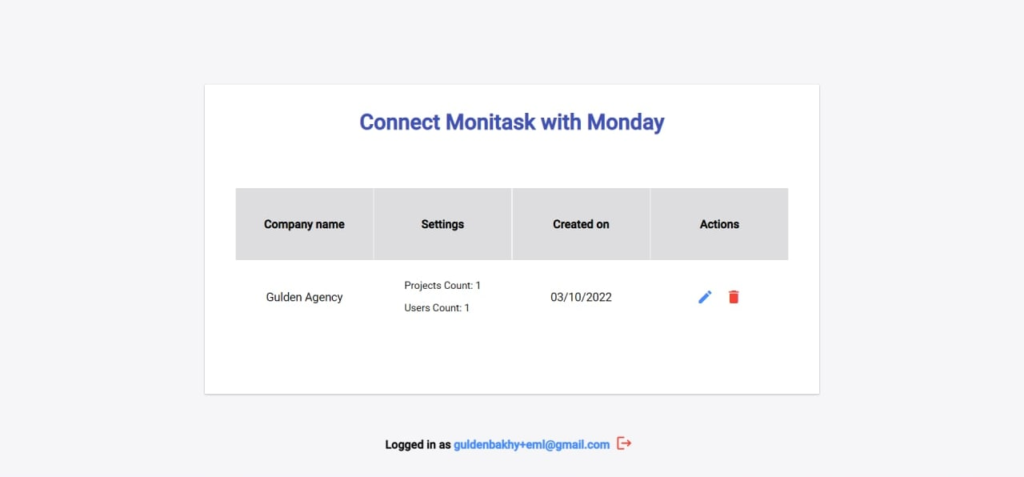Click the Company name column header

click(x=304, y=224)
